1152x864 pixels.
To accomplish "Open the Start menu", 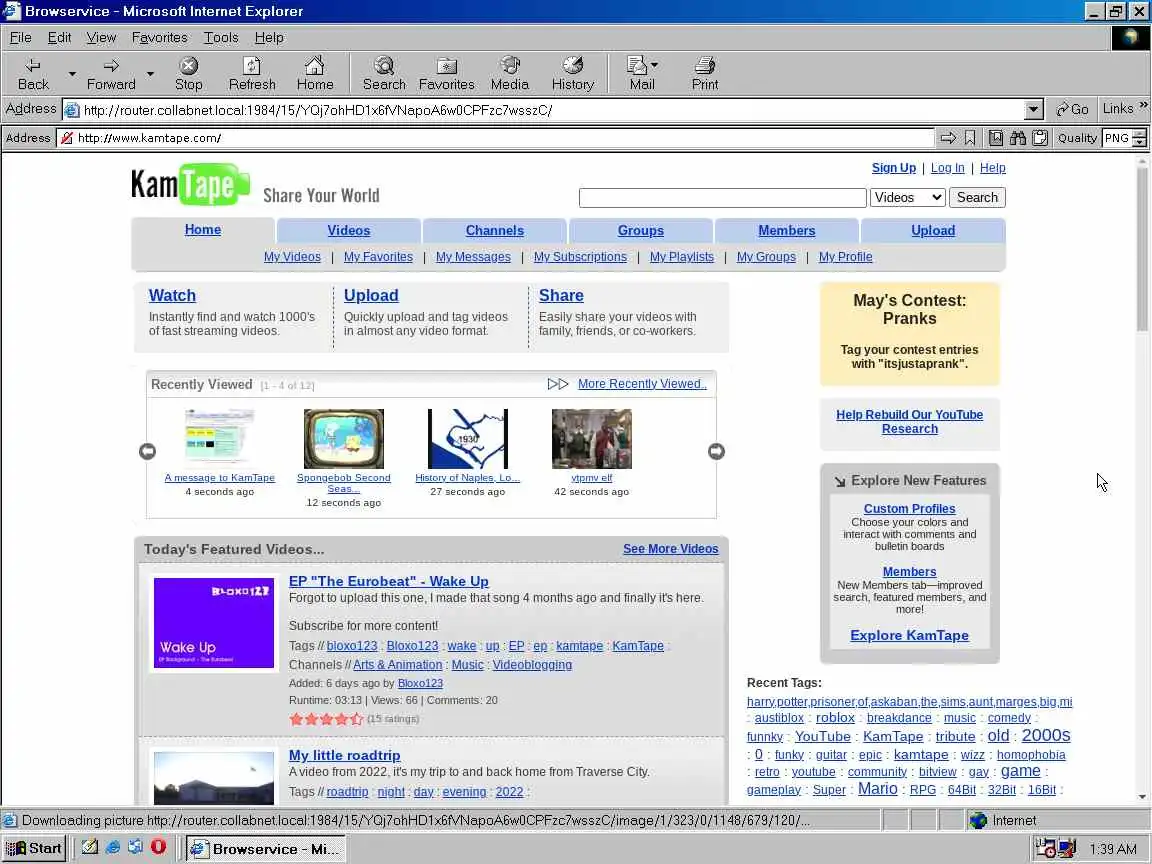I will 34,849.
